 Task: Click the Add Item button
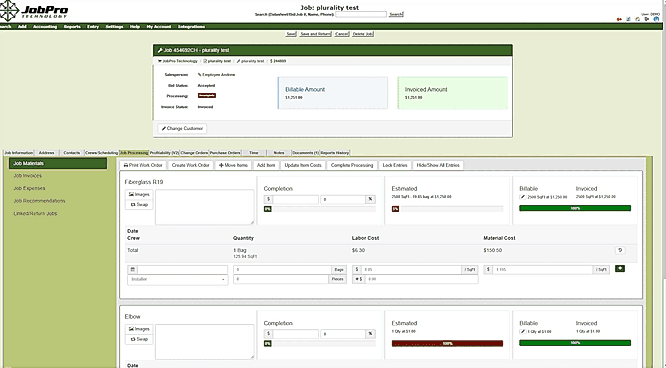266,165
